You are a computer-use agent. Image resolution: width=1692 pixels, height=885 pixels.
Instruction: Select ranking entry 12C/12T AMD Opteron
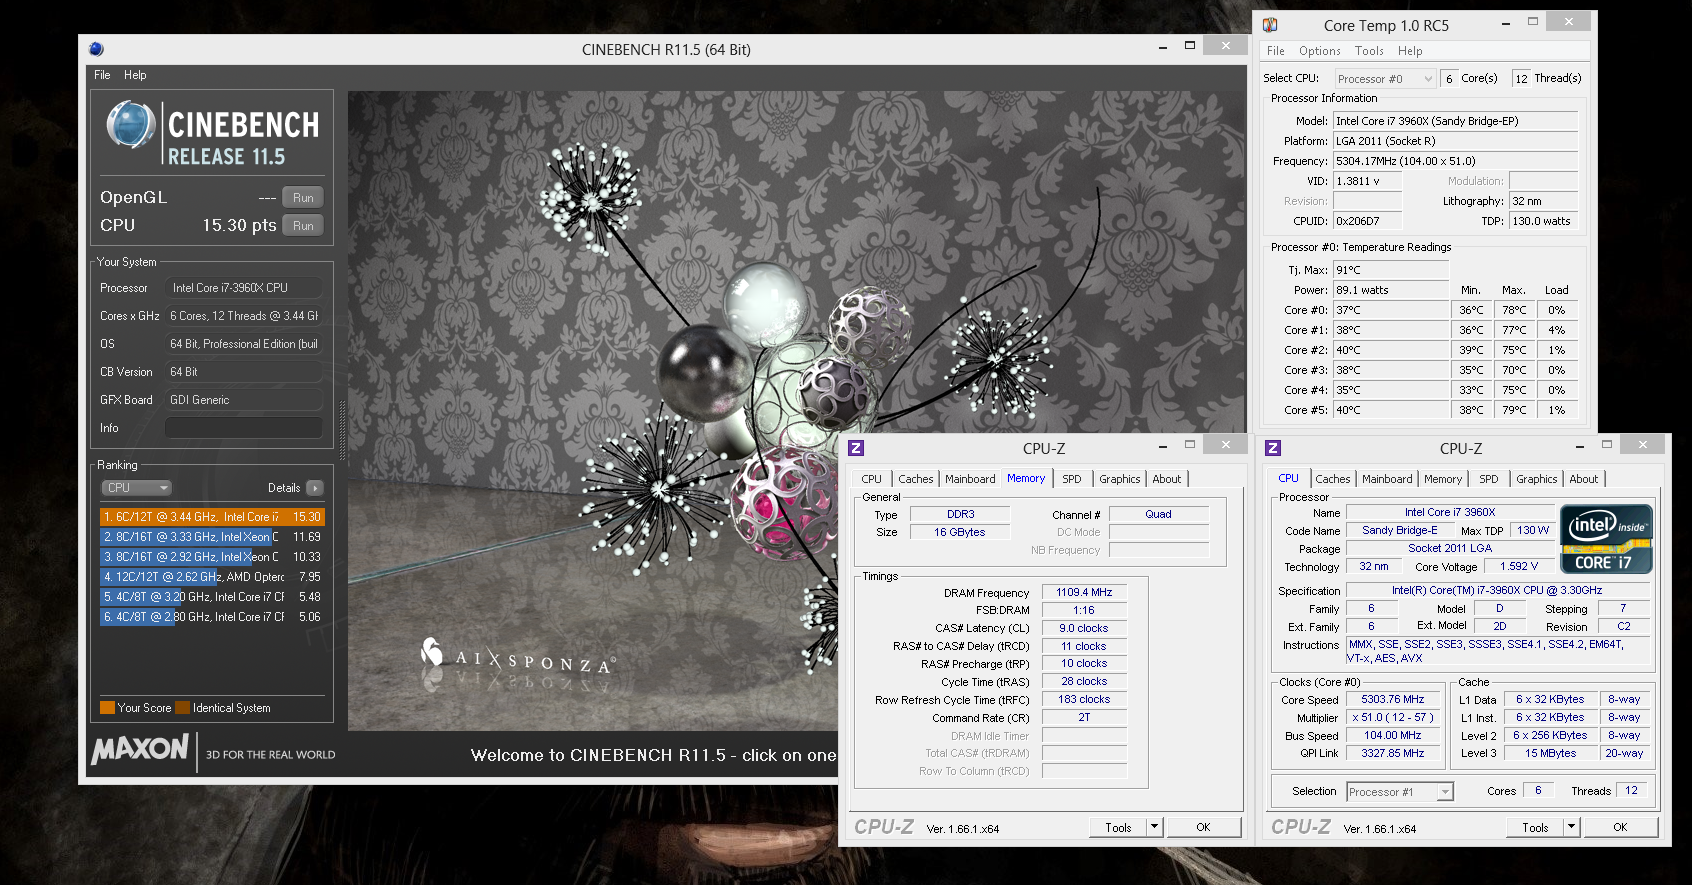tap(212, 577)
